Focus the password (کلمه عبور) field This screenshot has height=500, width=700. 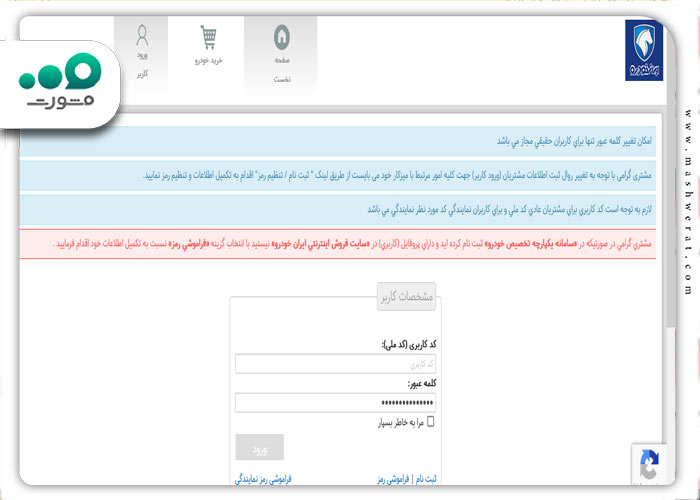[x=335, y=403]
